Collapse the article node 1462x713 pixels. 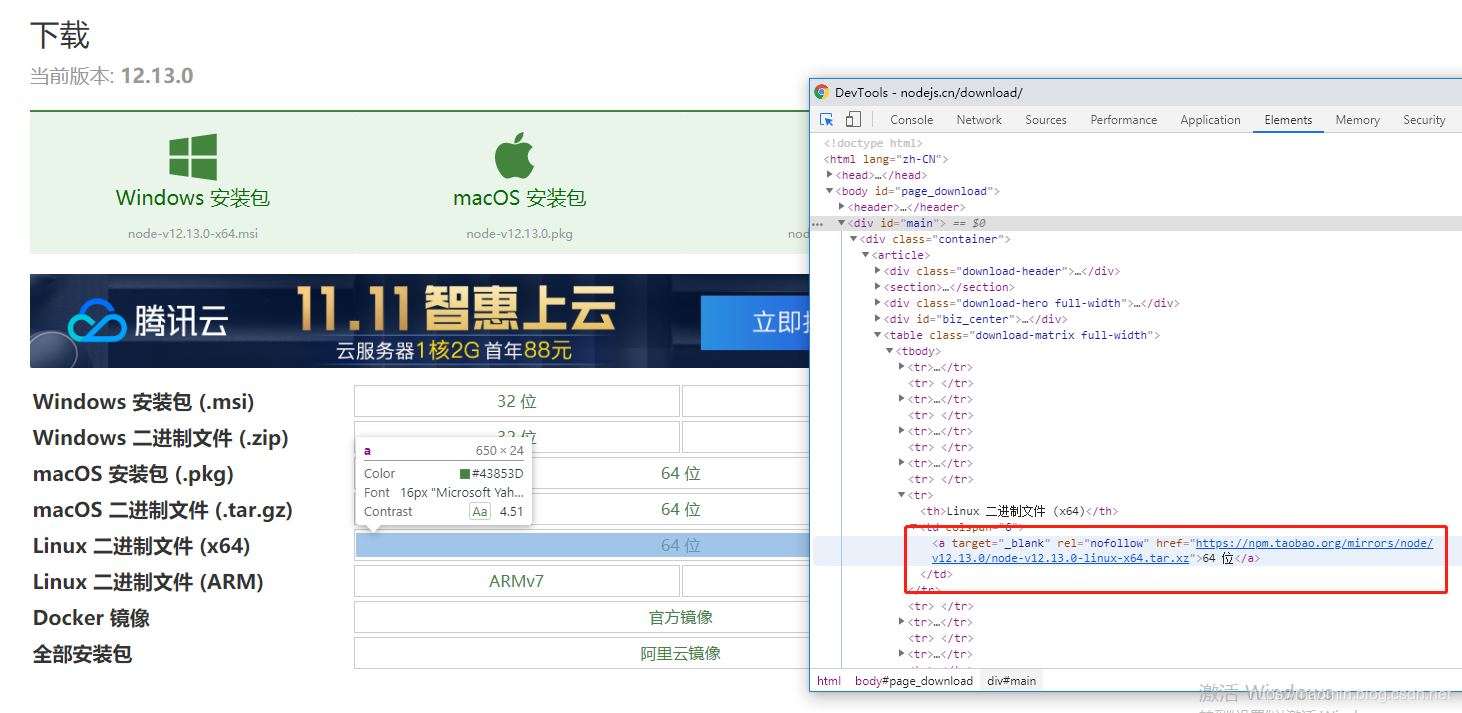click(865, 255)
